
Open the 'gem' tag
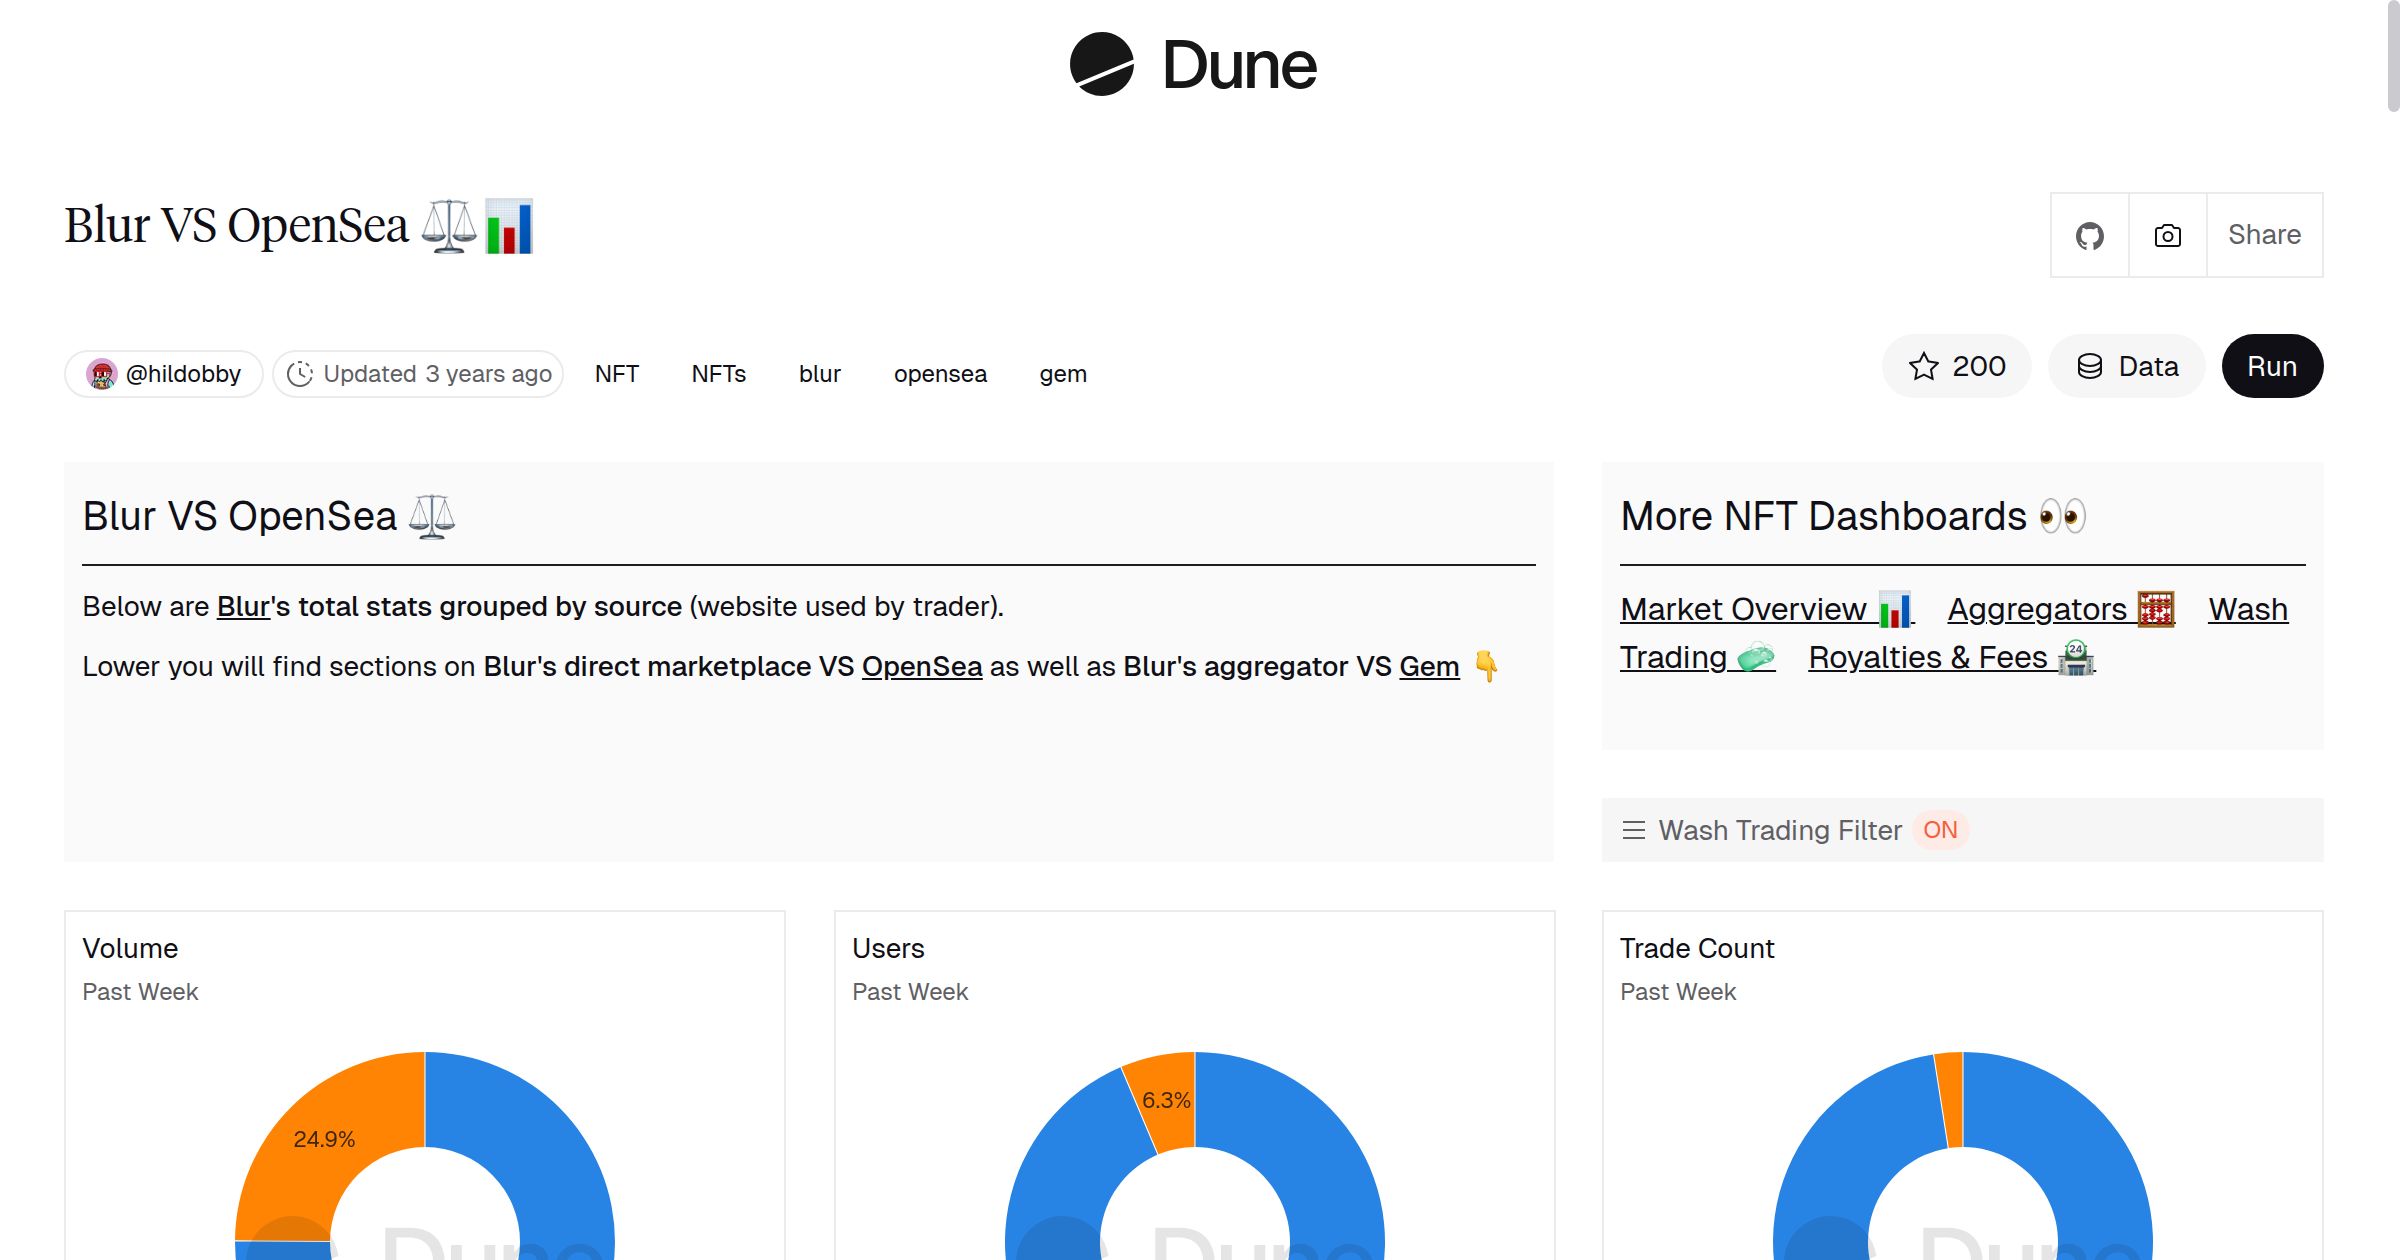point(1063,373)
